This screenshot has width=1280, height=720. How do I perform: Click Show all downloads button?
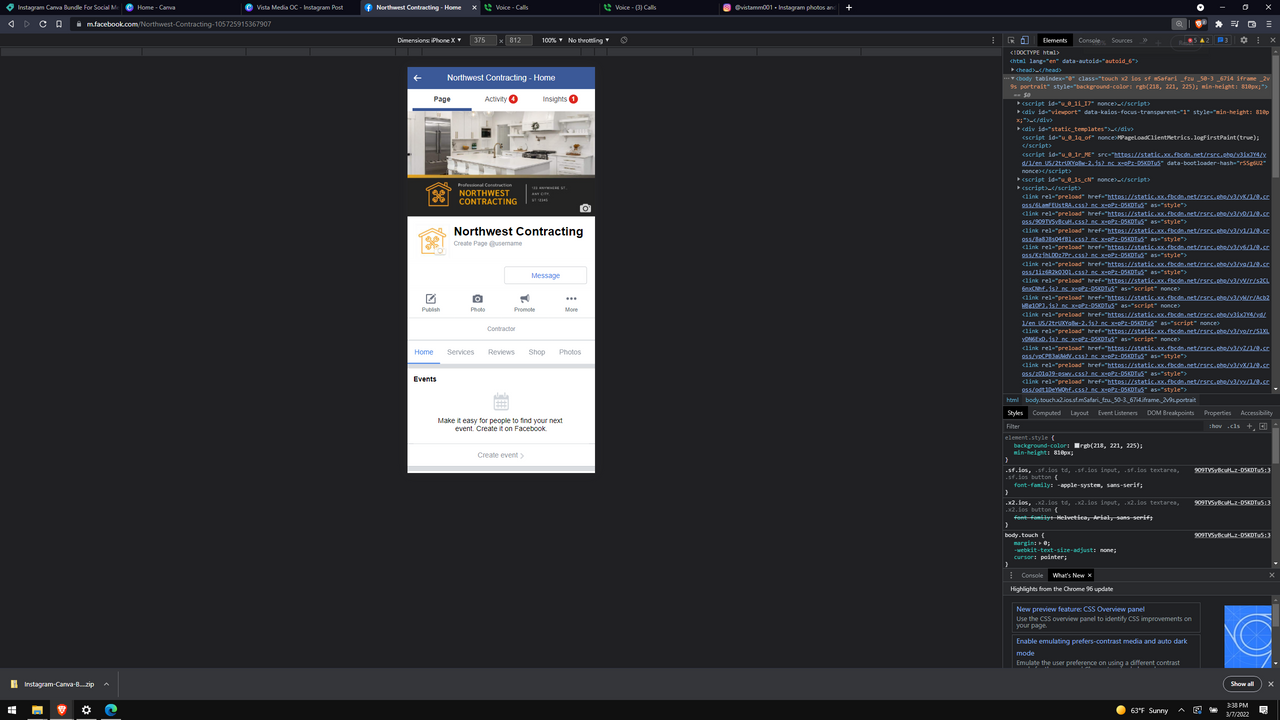click(x=1242, y=684)
